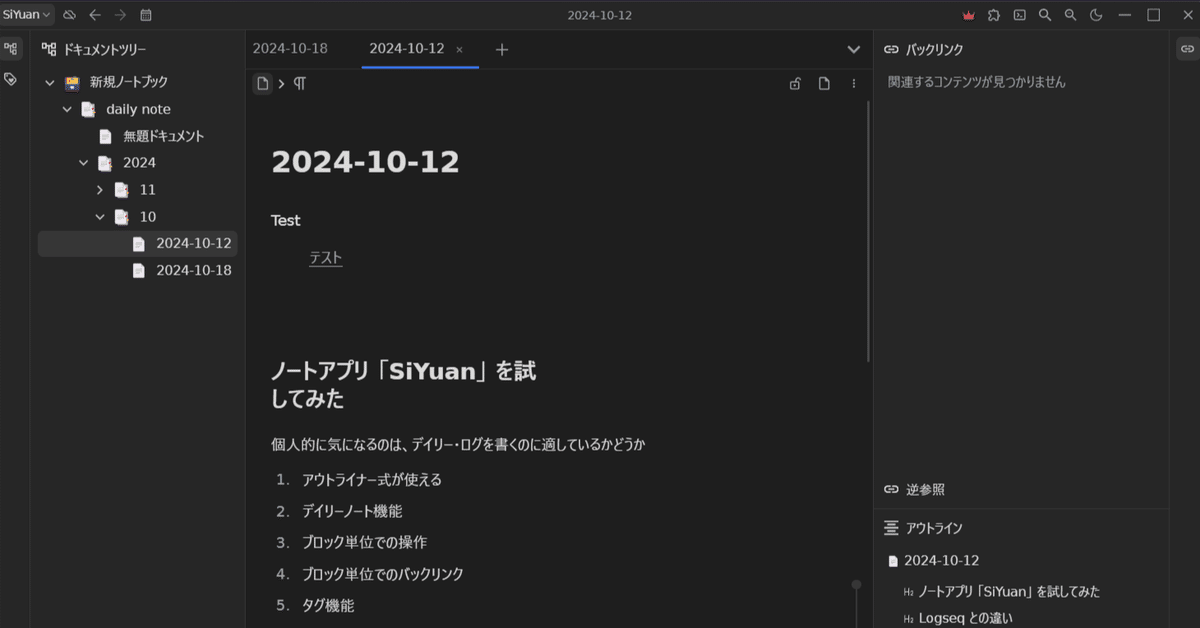Open the tags dock icon in left sidebar
Viewport: 1200px width, 628px height.
click(11, 79)
